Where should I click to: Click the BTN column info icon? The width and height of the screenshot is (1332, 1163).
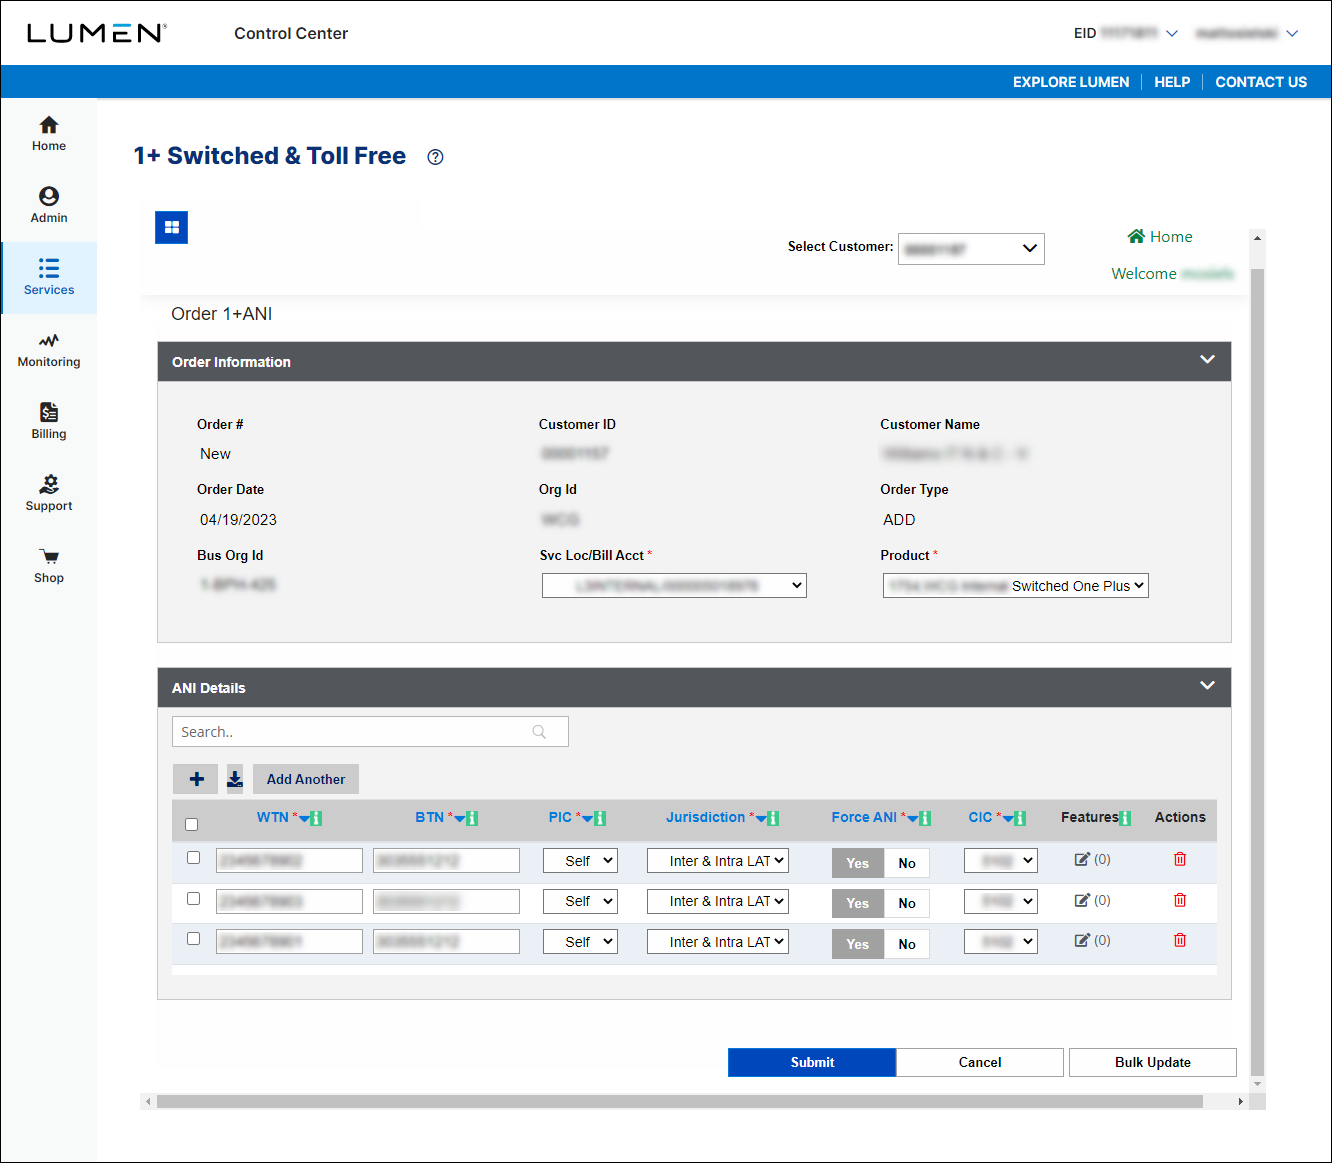472,818
